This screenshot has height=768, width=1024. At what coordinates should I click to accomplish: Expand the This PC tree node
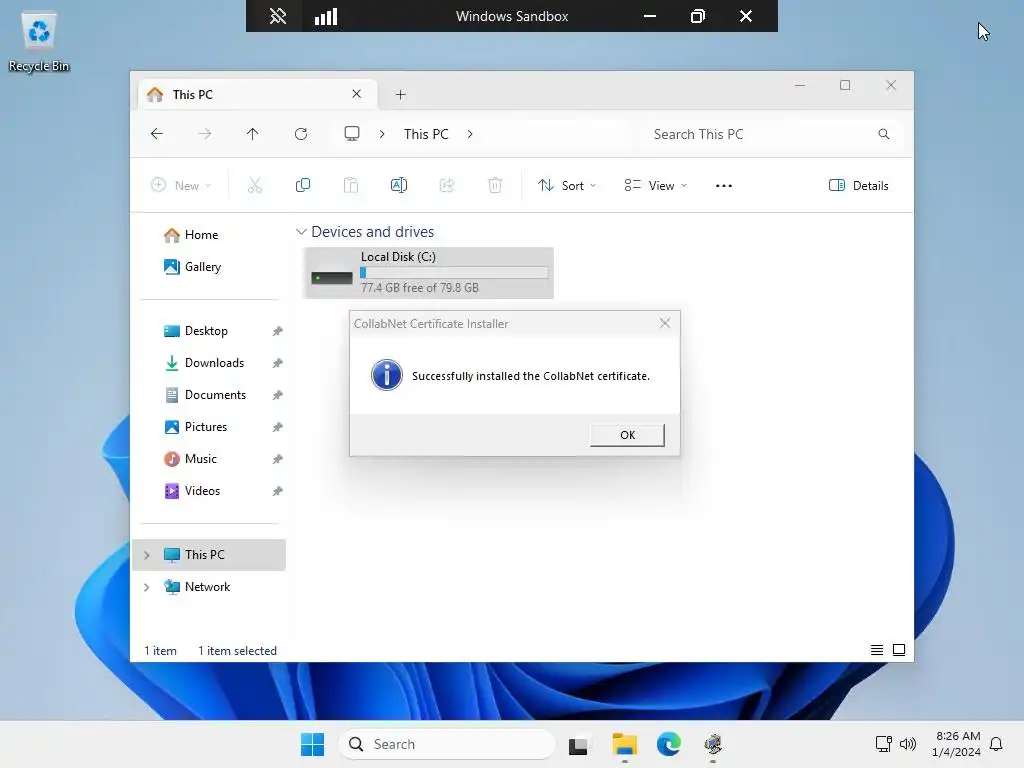pyautogui.click(x=147, y=555)
